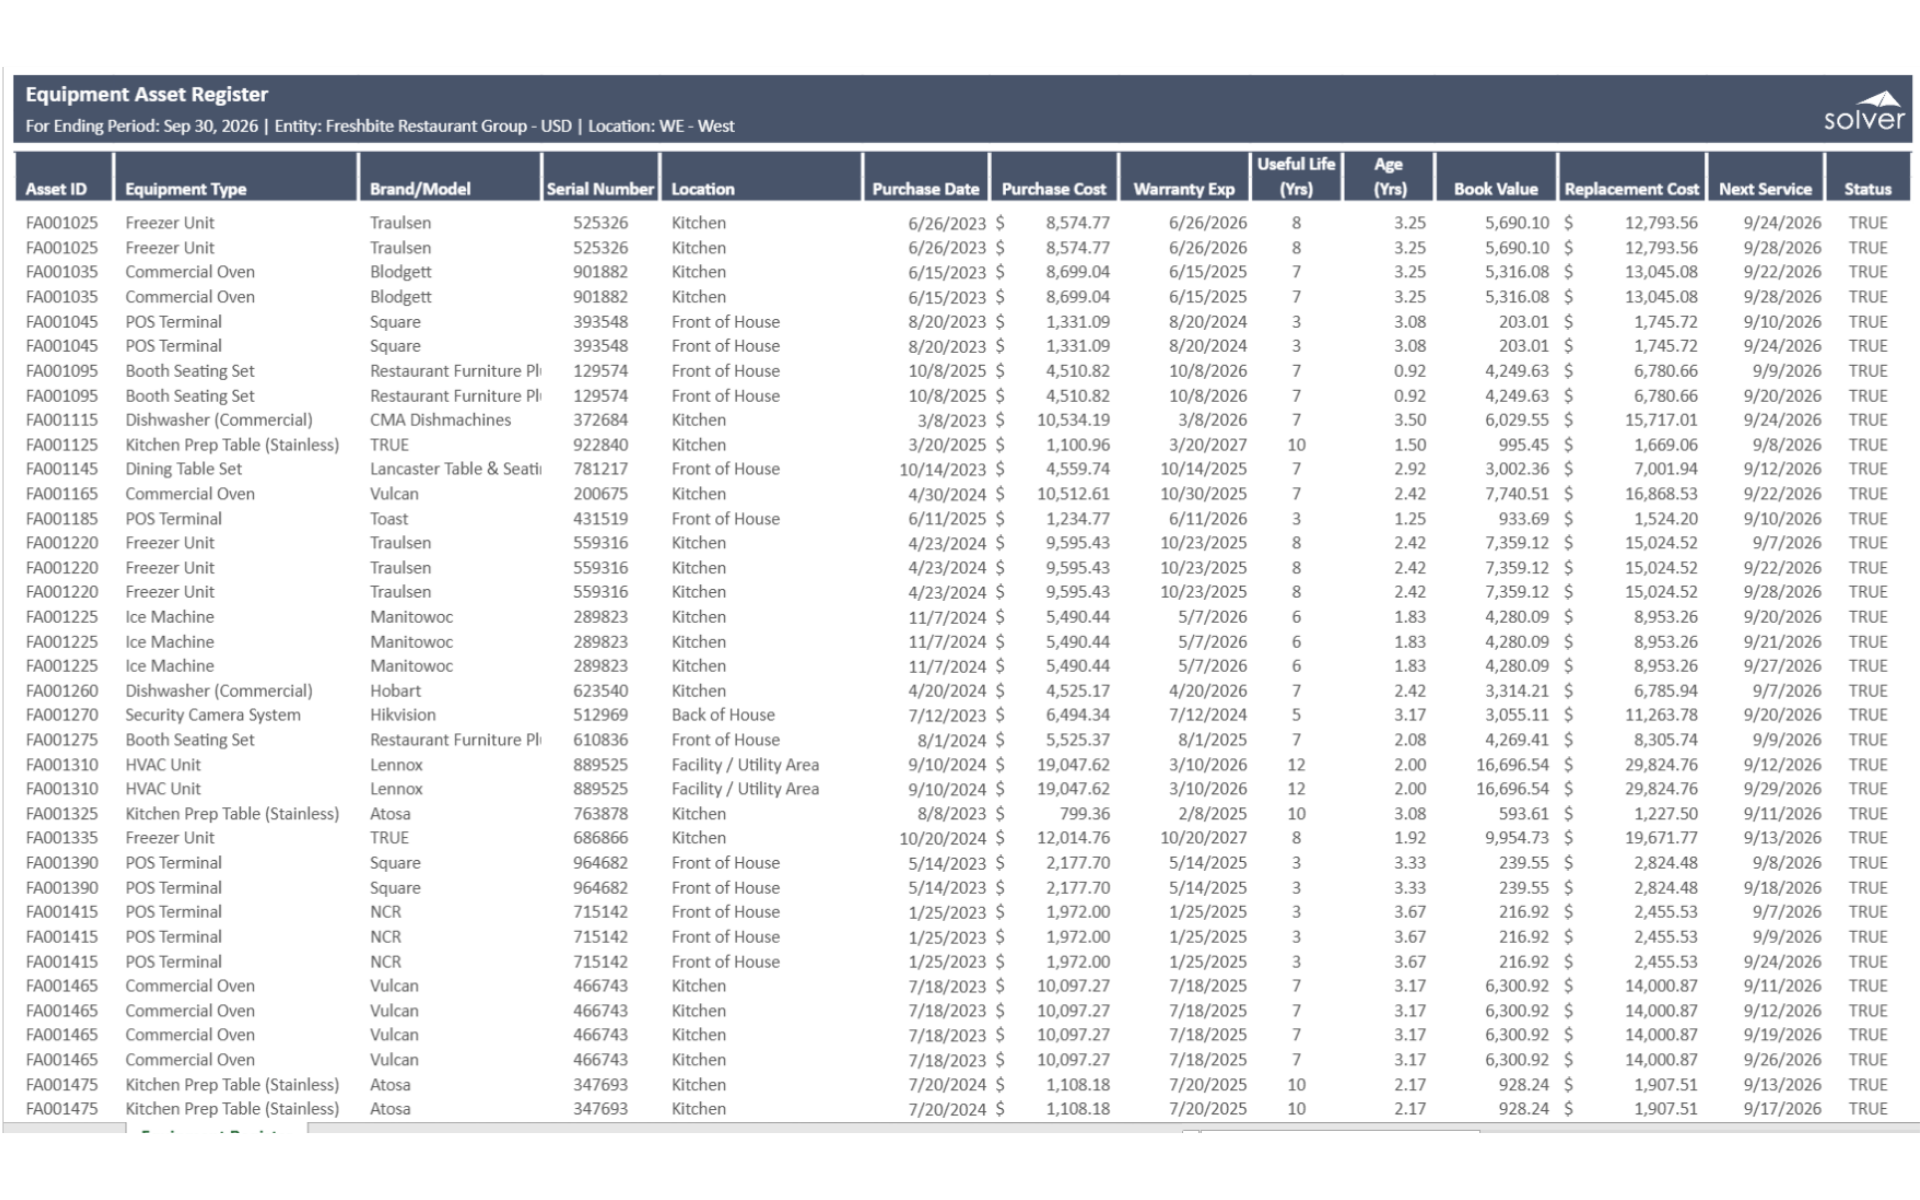Screen dimensions: 1920x1200
Task: Click the Equipment Asset Register title
Action: point(147,95)
